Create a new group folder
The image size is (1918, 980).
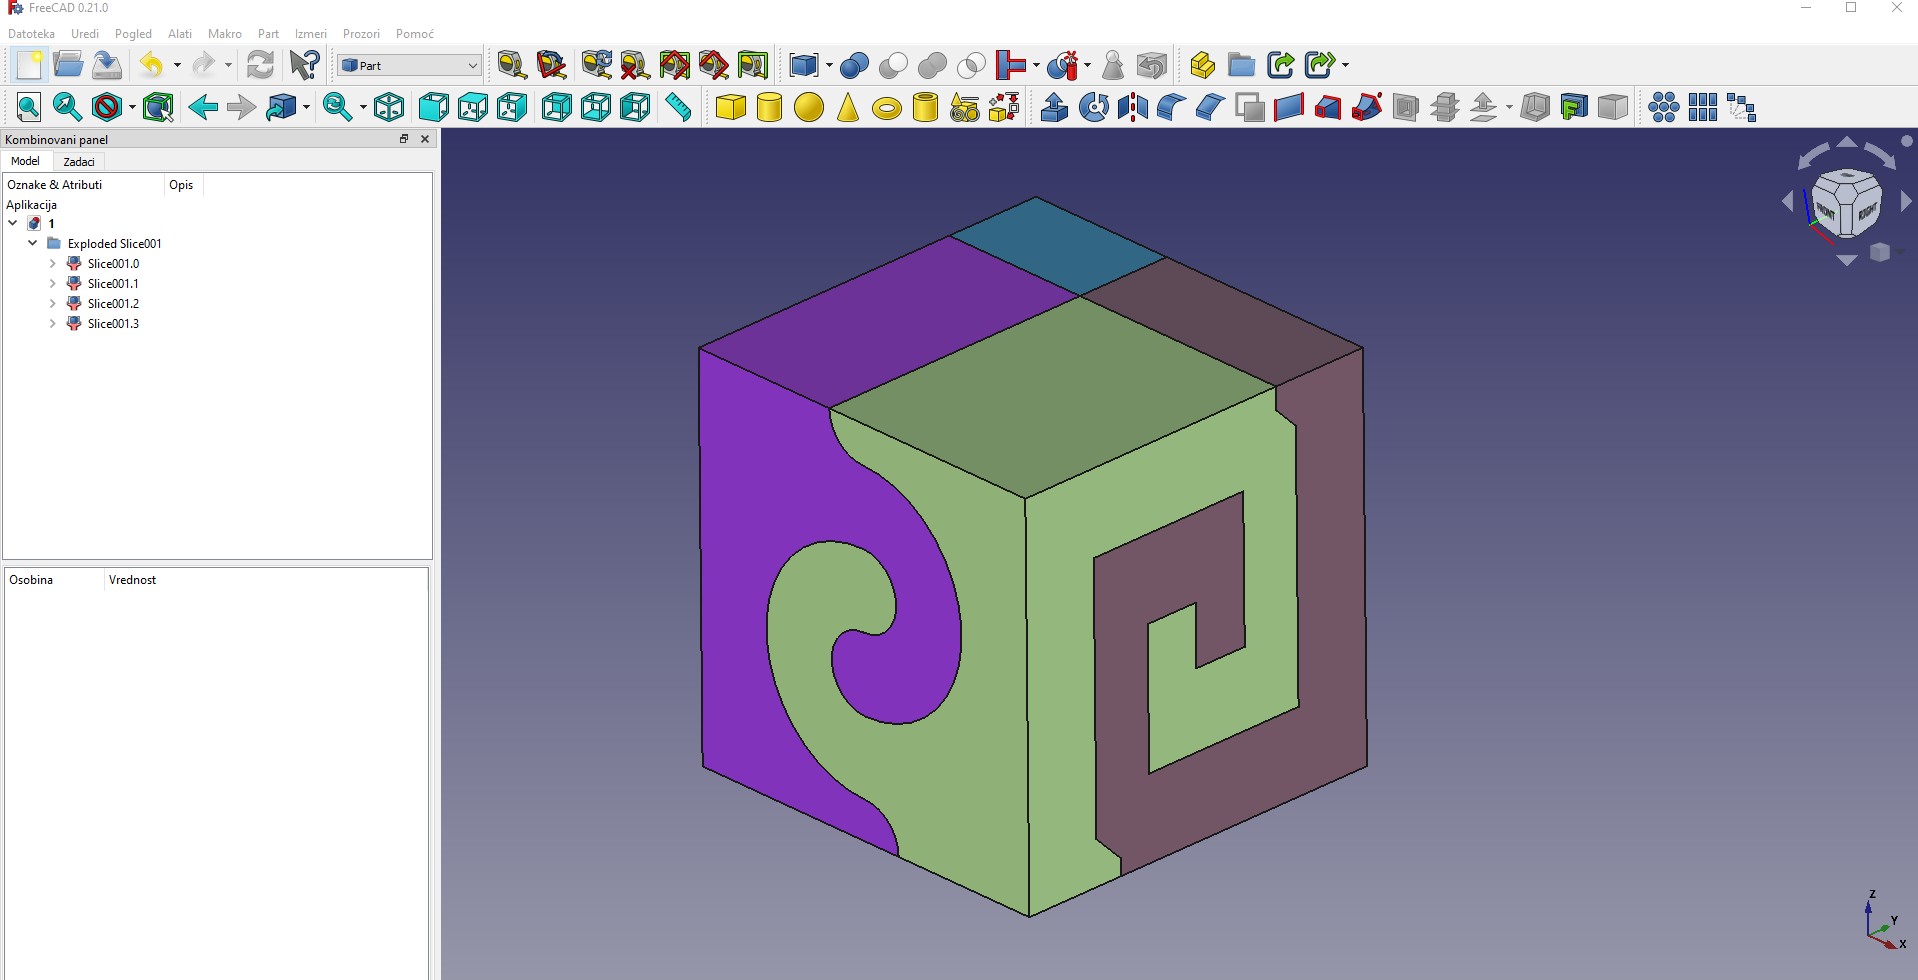(x=1241, y=65)
